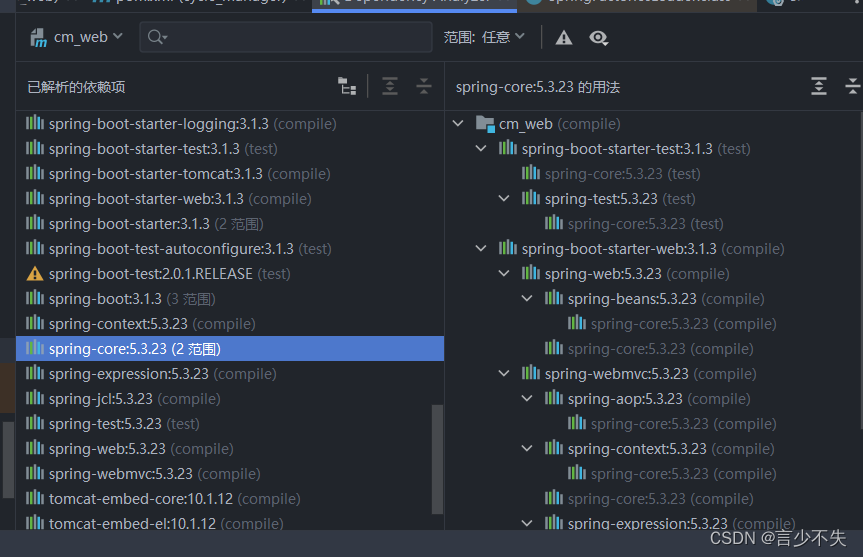Click library icon of spring-boot-starter-web usage node
The width and height of the screenshot is (863, 557).
(508, 247)
